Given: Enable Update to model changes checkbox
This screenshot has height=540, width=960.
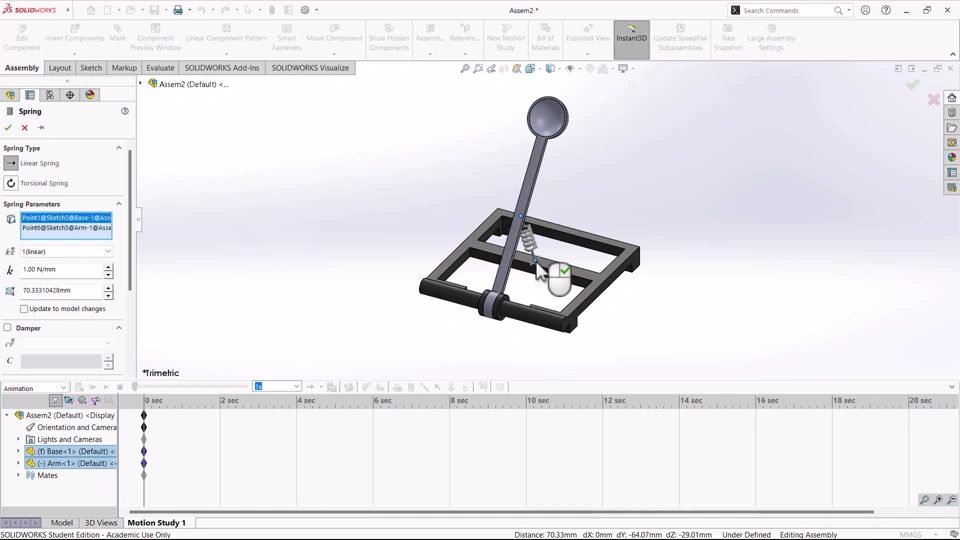Looking at the screenshot, I should pos(24,309).
